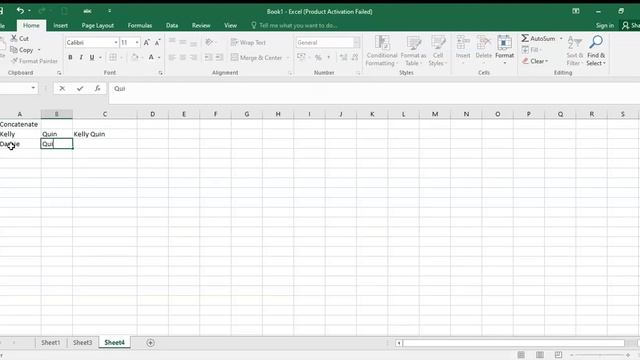Align text right in cell
This screenshot has width=640, height=360.
point(193,58)
